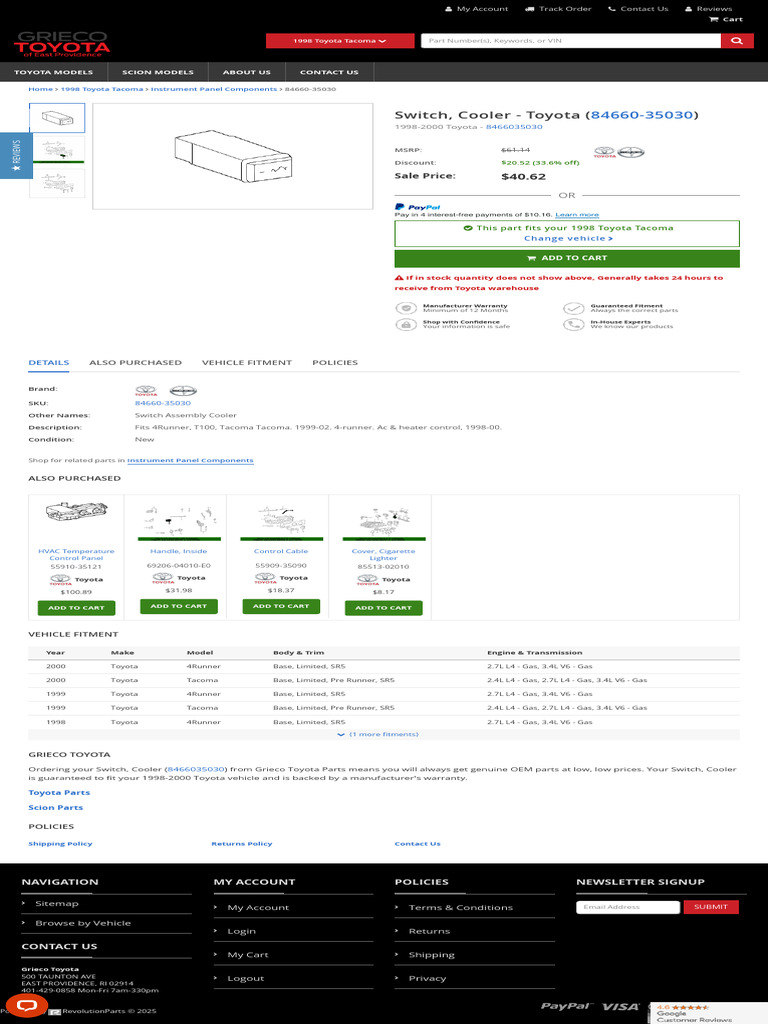Image resolution: width=768 pixels, height=1024 pixels.
Task: Open related Instrument Panel Components link
Action: [190, 460]
